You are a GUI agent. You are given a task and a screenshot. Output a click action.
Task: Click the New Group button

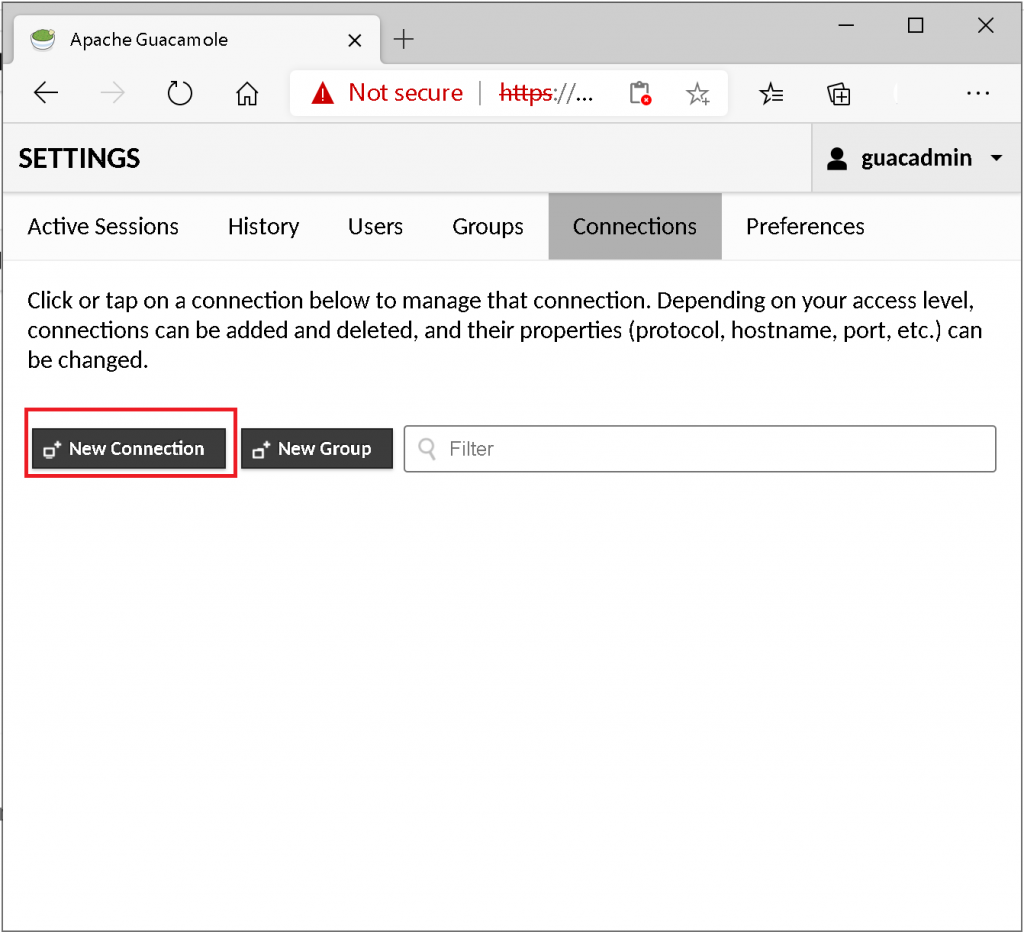(x=316, y=449)
